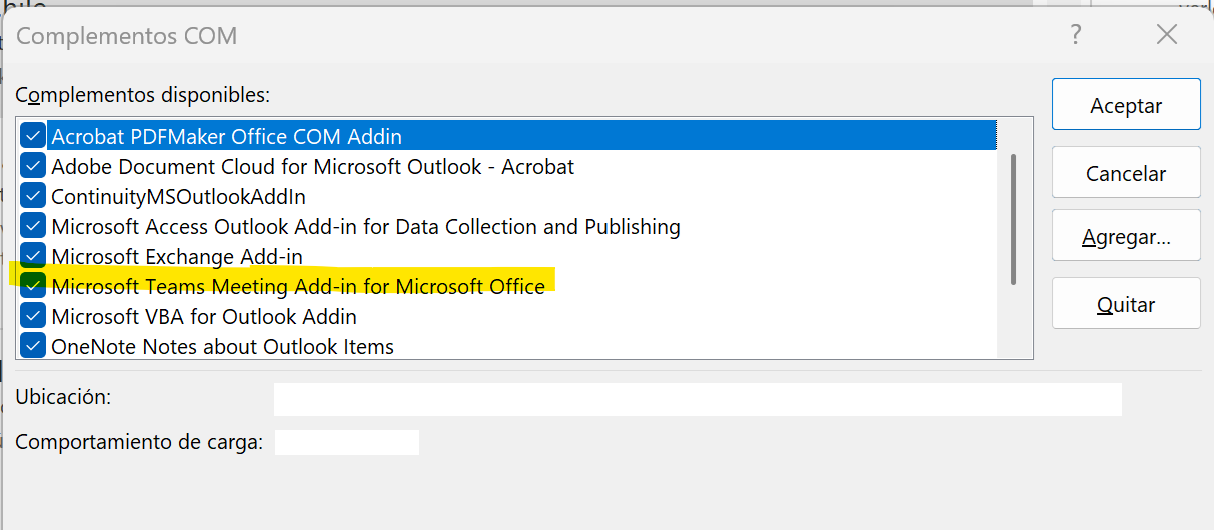
Task: Click the help question mark icon
Action: click(1076, 35)
